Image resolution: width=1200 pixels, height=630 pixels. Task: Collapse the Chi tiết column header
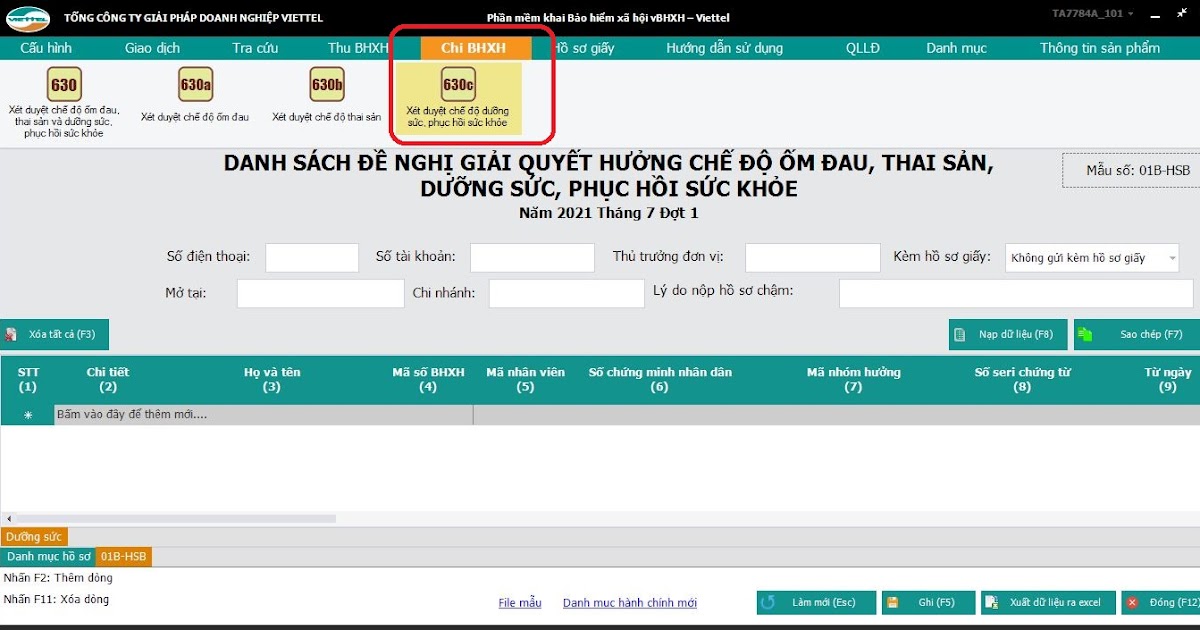click(x=107, y=380)
